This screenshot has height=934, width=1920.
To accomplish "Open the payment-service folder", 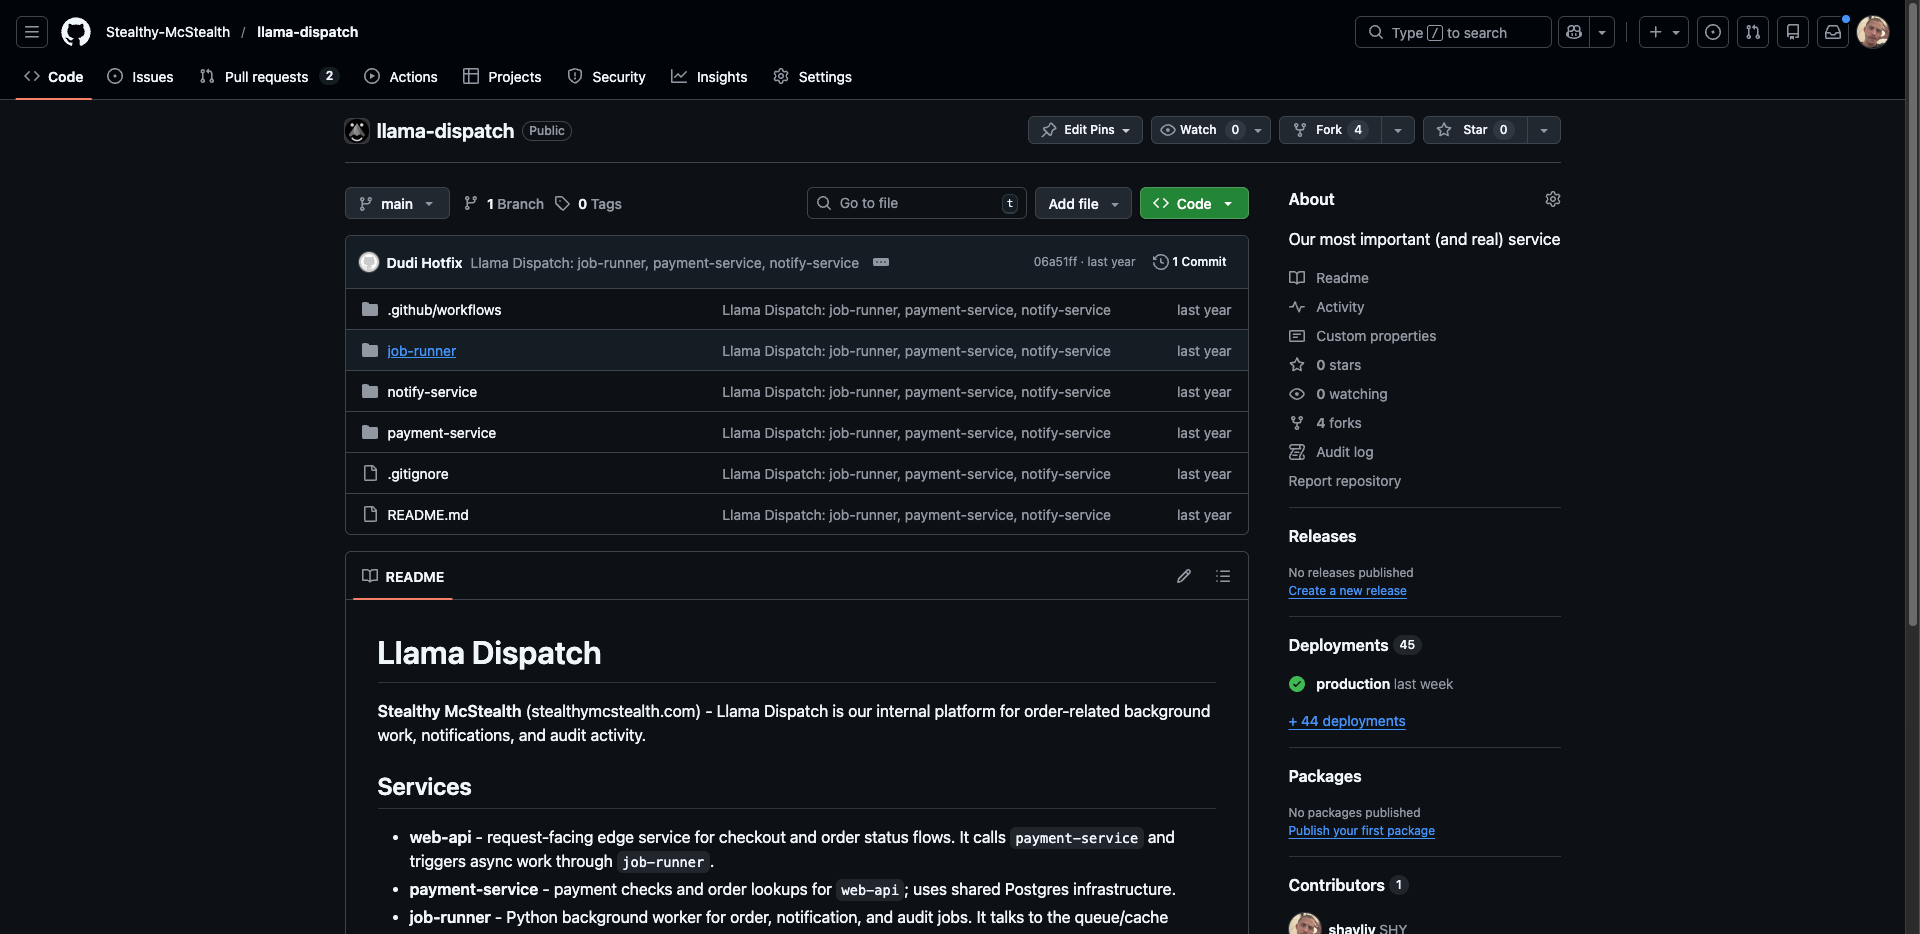I will point(441,433).
